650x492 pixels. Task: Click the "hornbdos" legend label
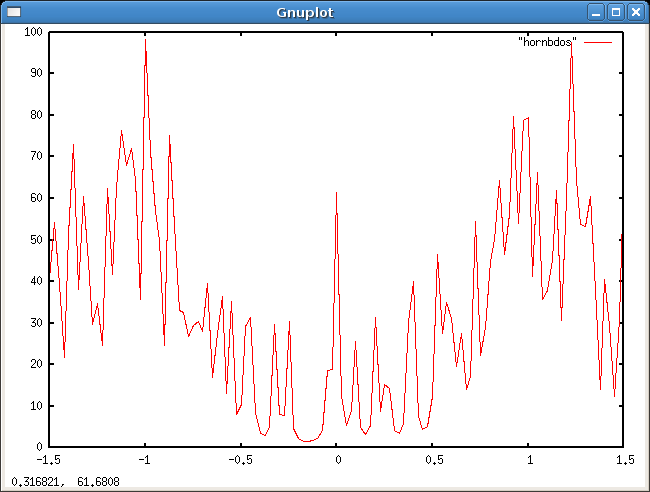pos(547,42)
